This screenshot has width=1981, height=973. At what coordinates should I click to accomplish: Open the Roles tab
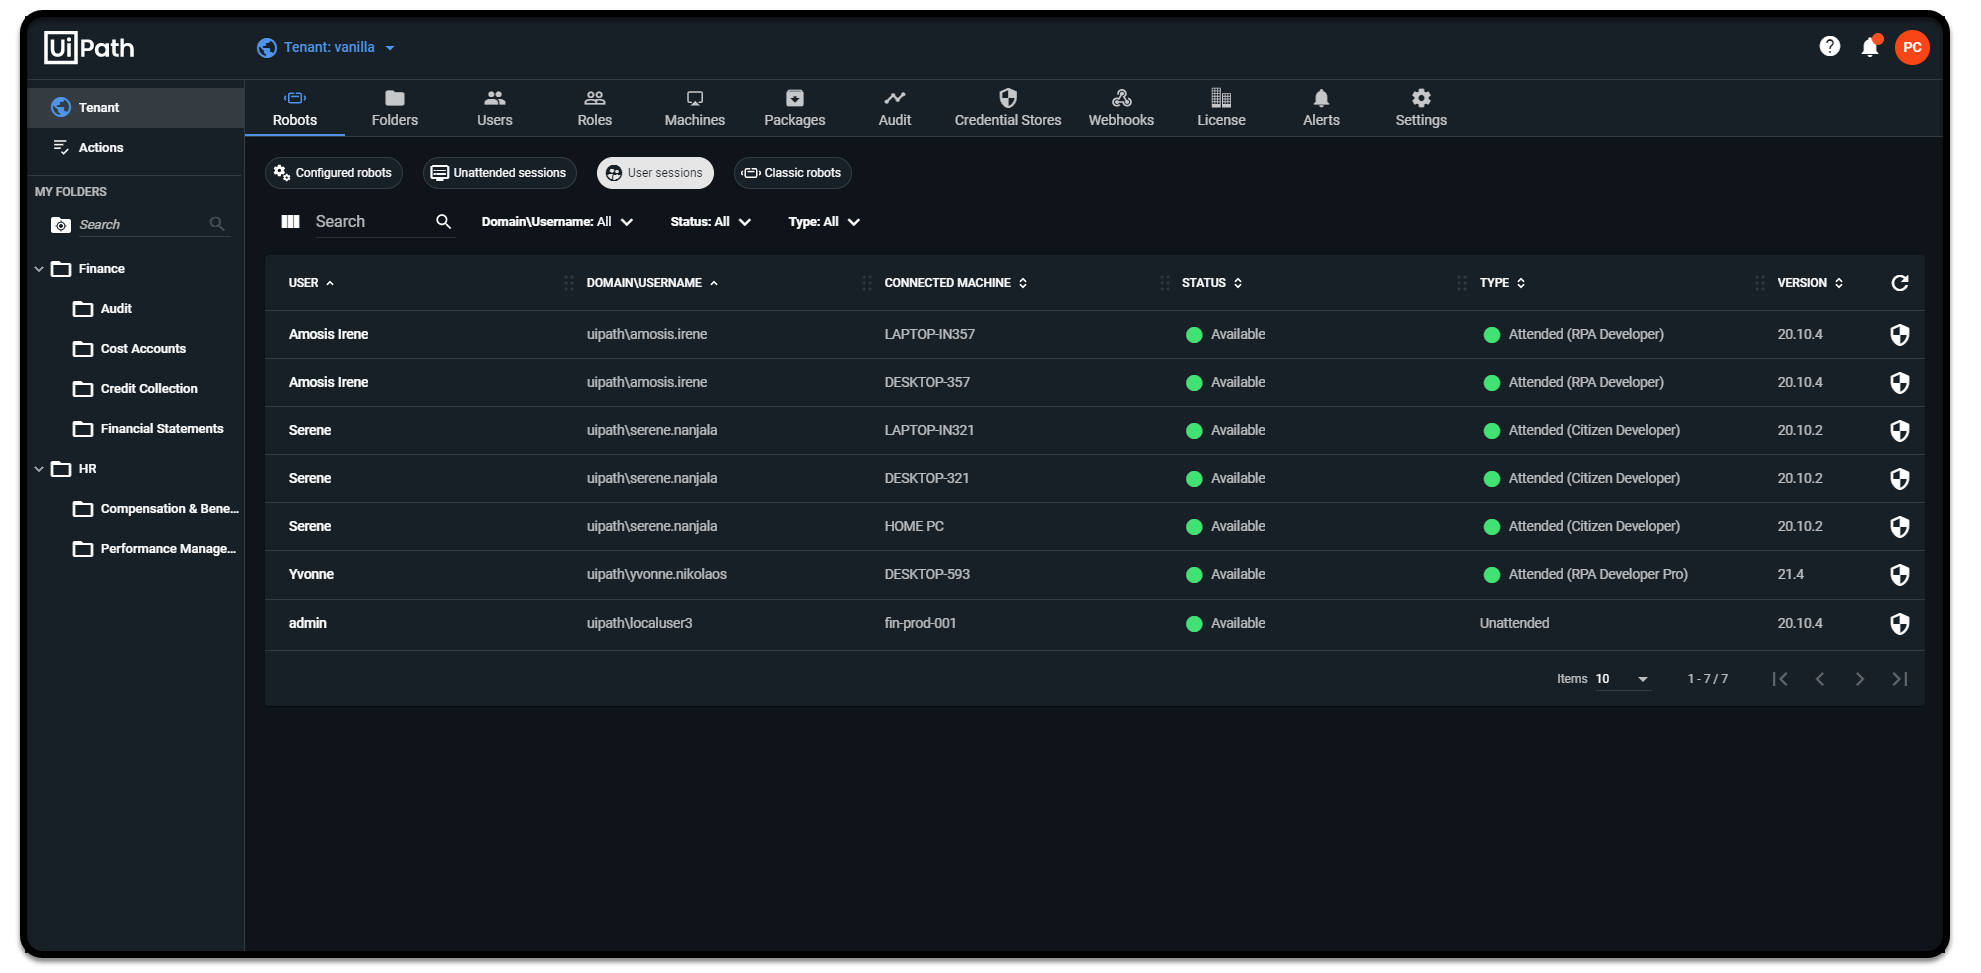click(595, 108)
